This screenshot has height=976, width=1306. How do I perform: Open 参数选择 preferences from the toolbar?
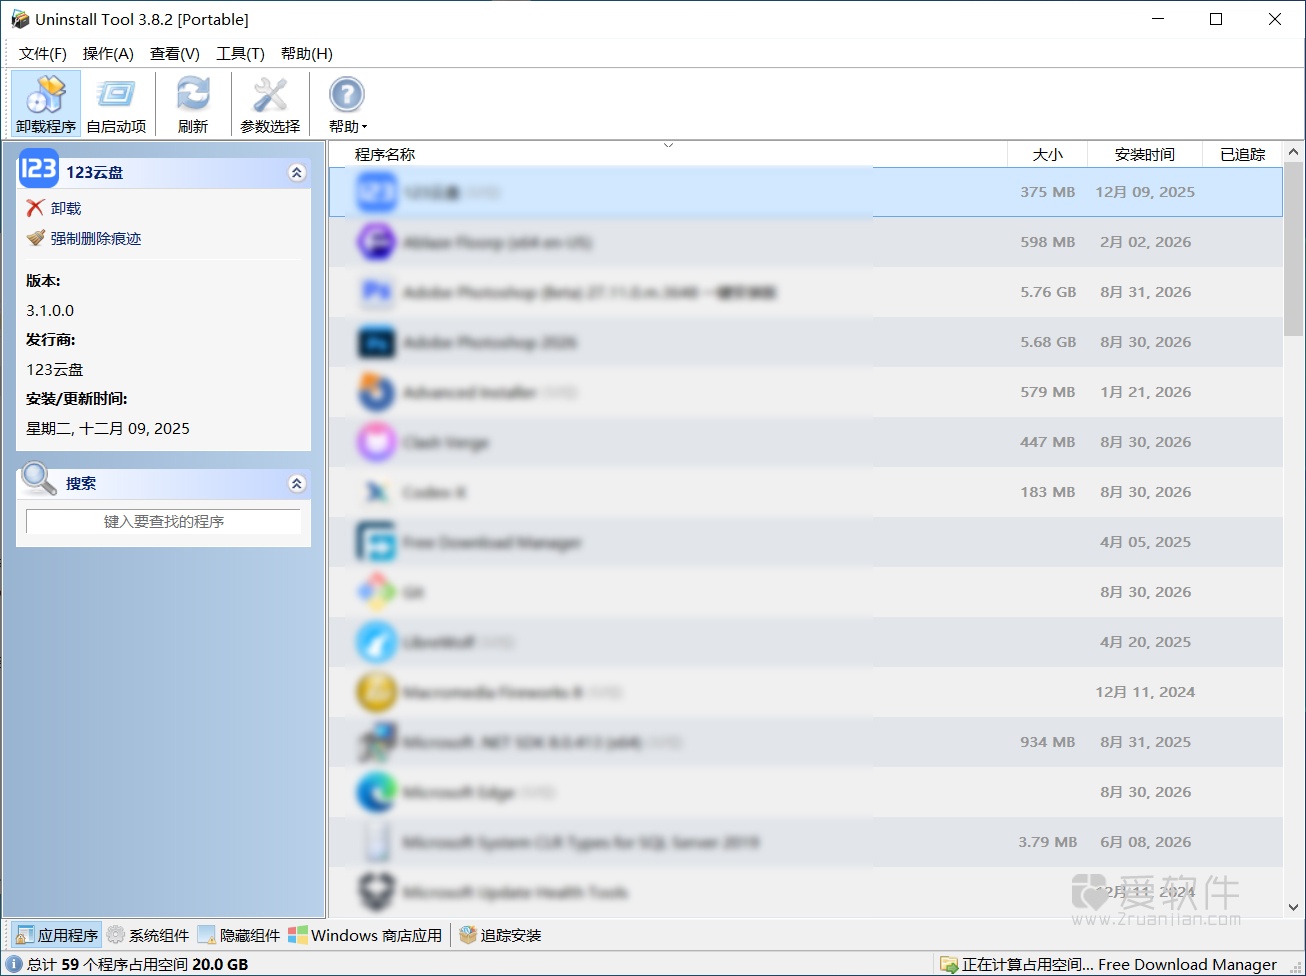270,104
